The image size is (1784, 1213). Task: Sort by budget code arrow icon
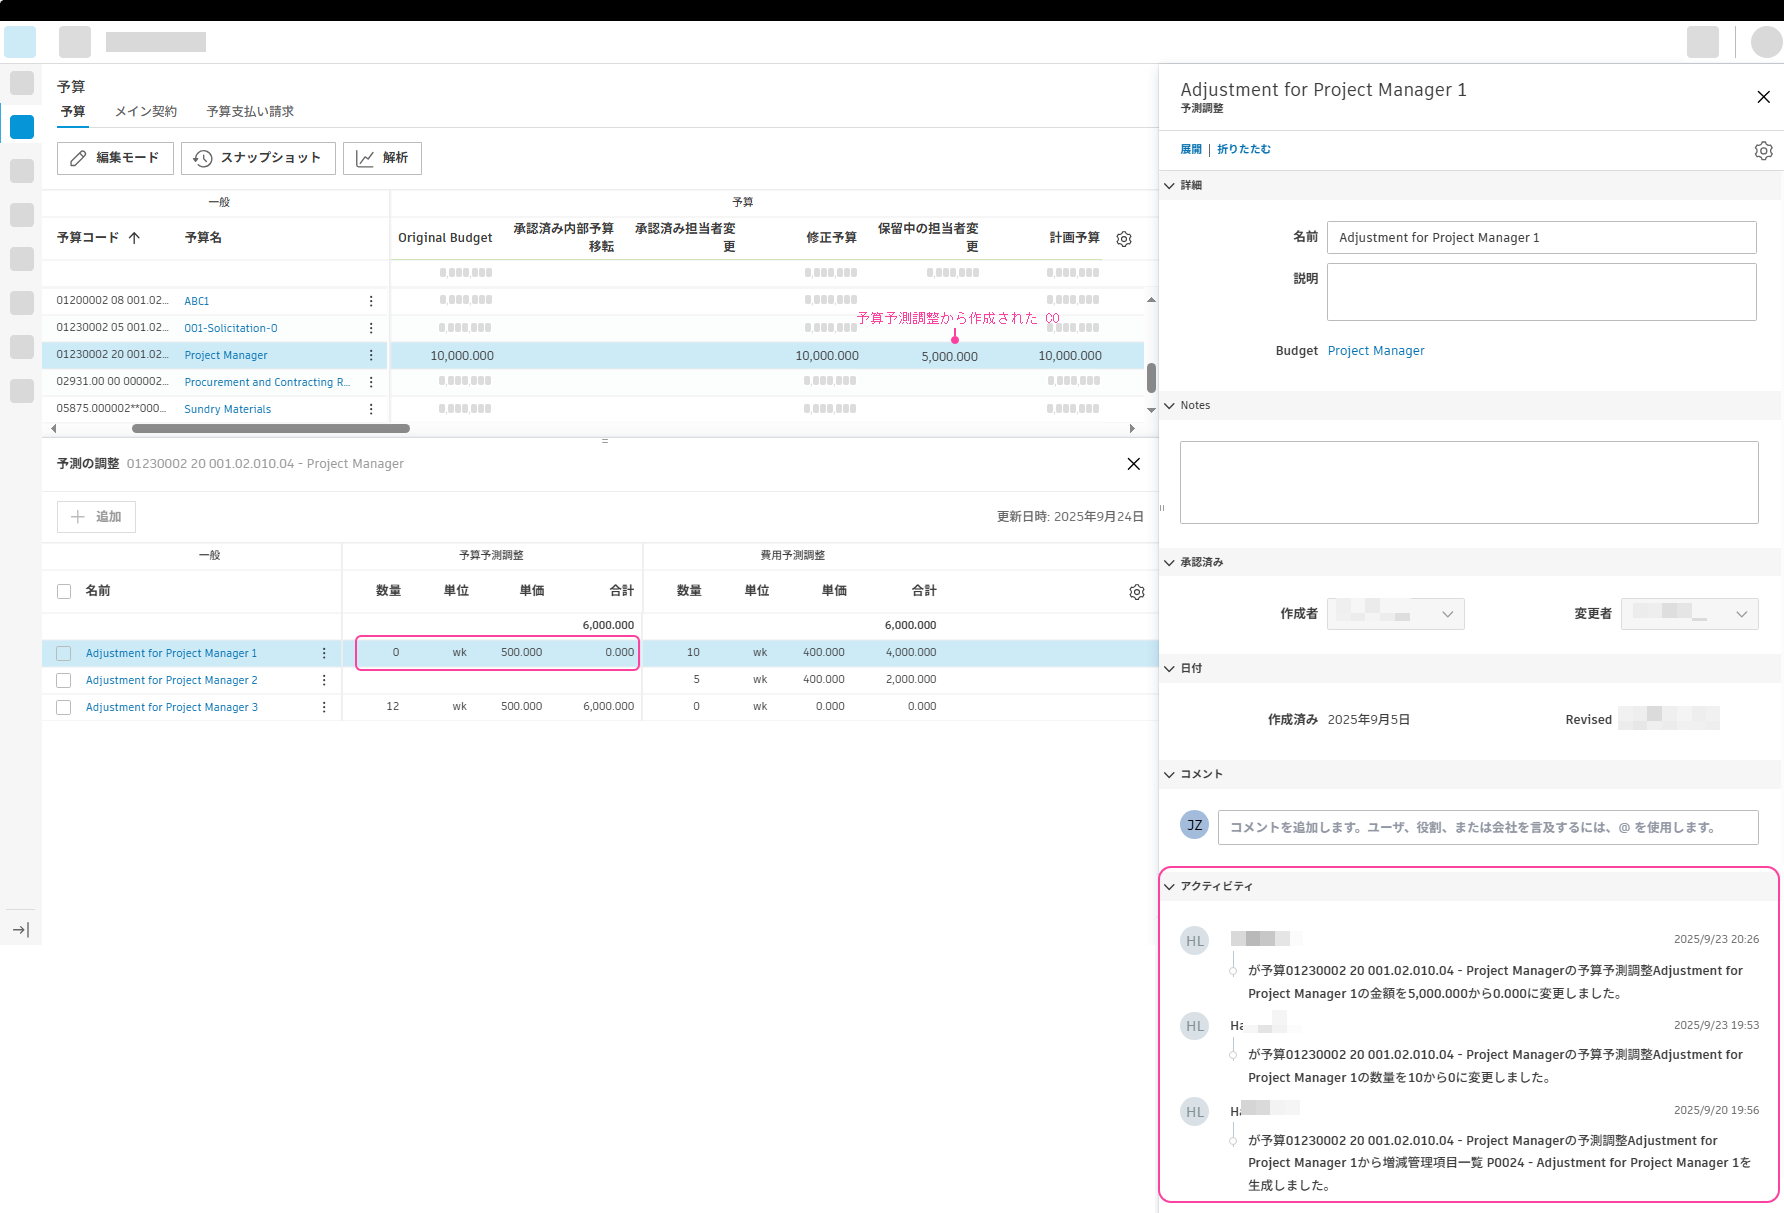pyautogui.click(x=134, y=238)
